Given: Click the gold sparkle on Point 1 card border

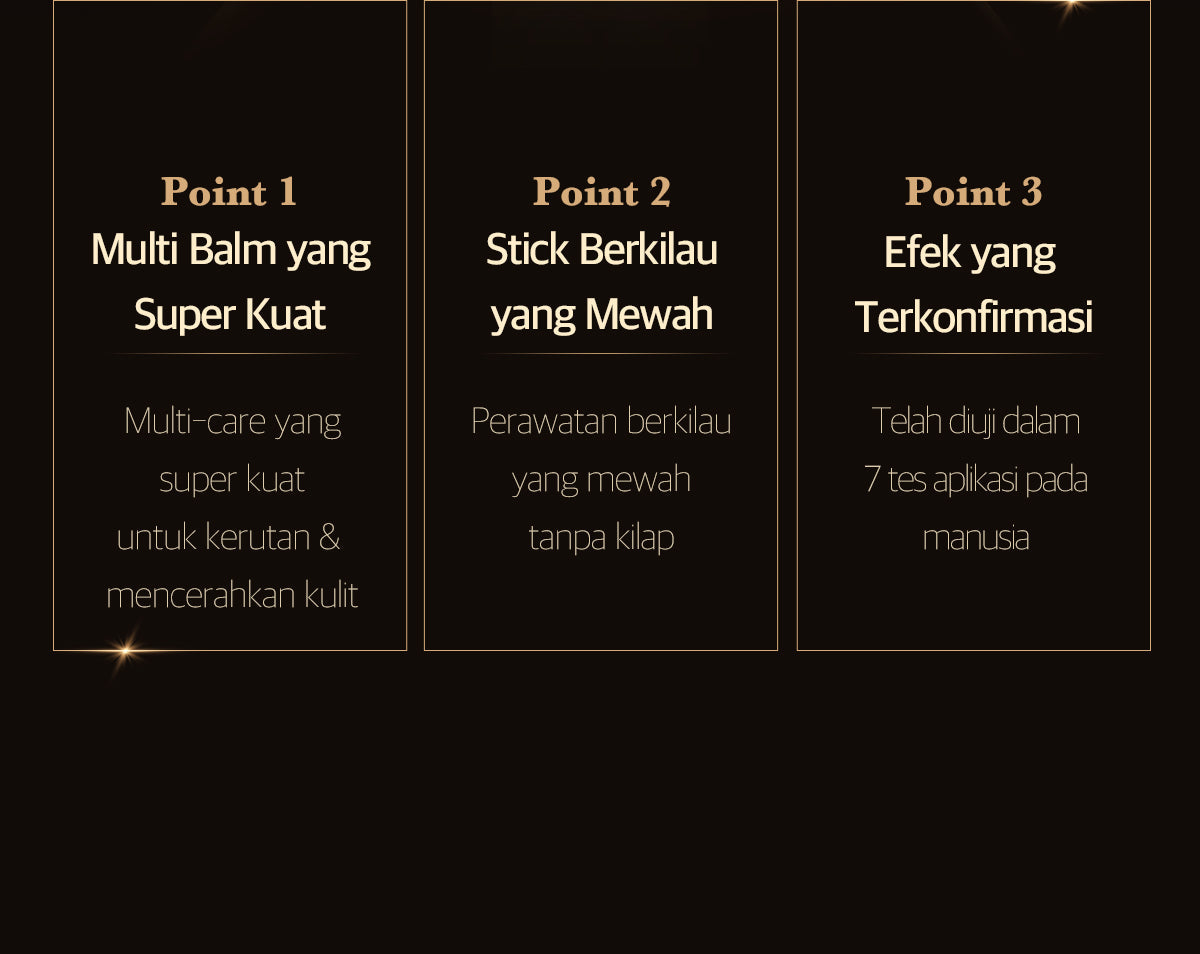Looking at the screenshot, I should pos(125,651).
